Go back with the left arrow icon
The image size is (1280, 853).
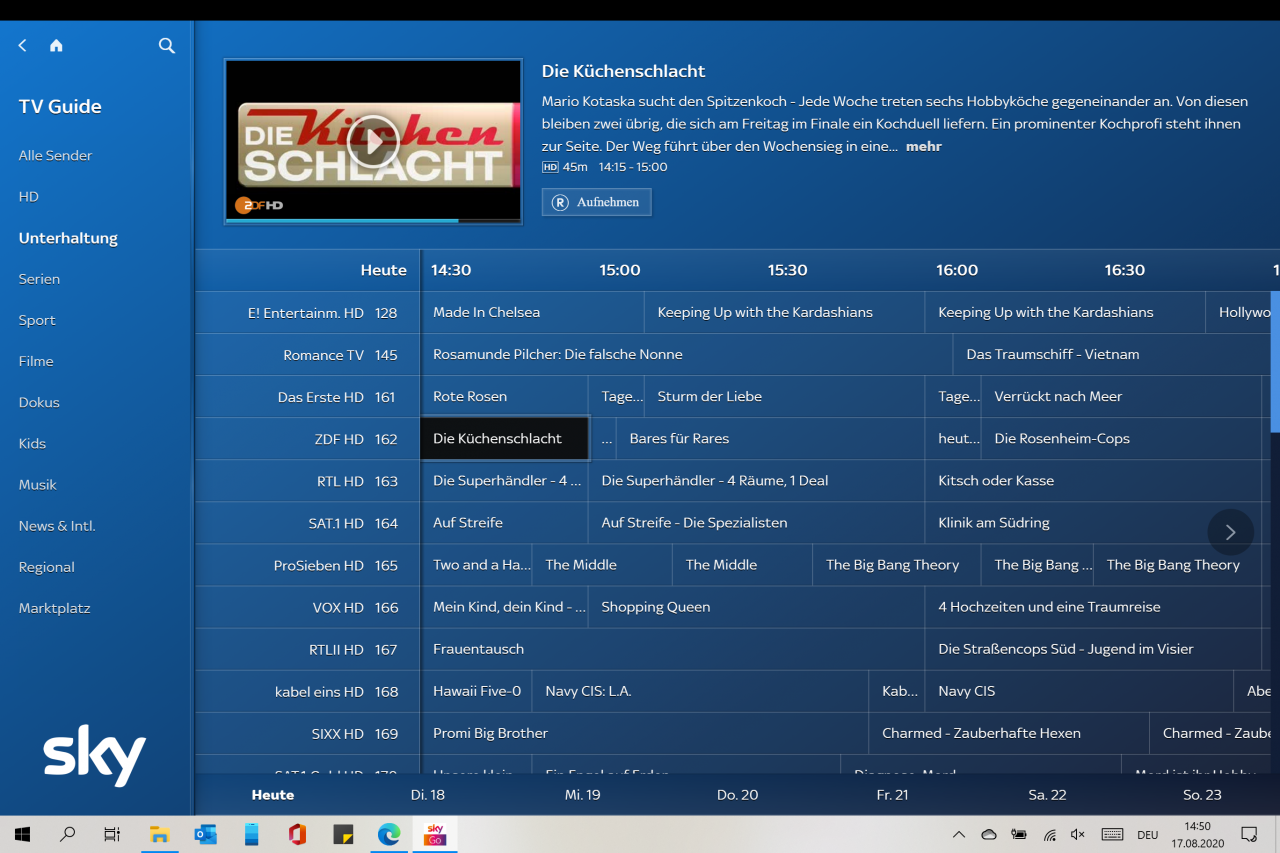click(x=23, y=46)
